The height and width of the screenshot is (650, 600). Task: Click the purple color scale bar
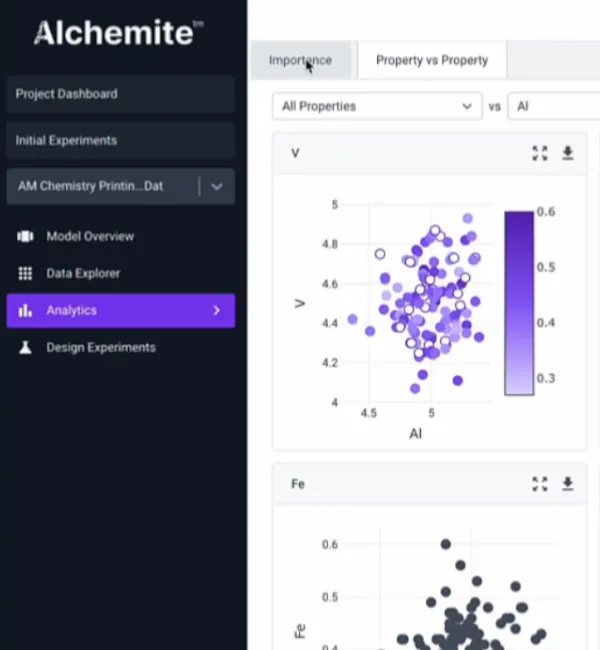click(519, 302)
